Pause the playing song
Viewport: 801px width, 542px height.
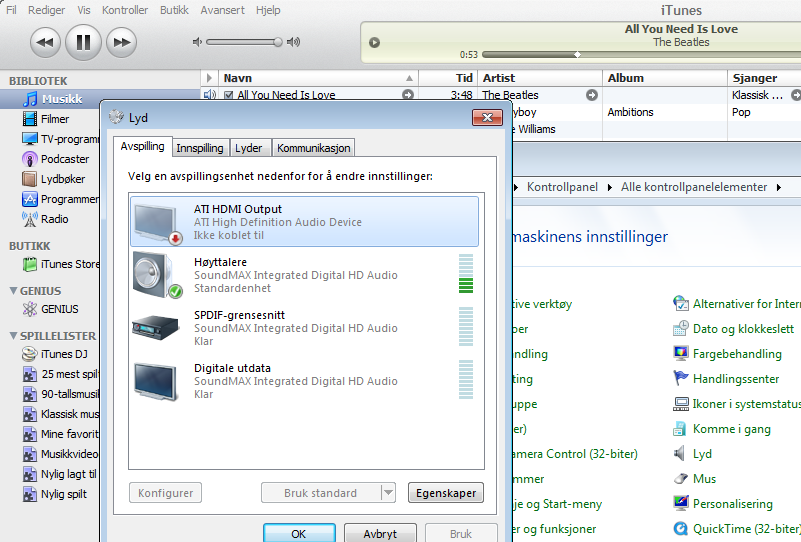pyautogui.click(x=83, y=42)
